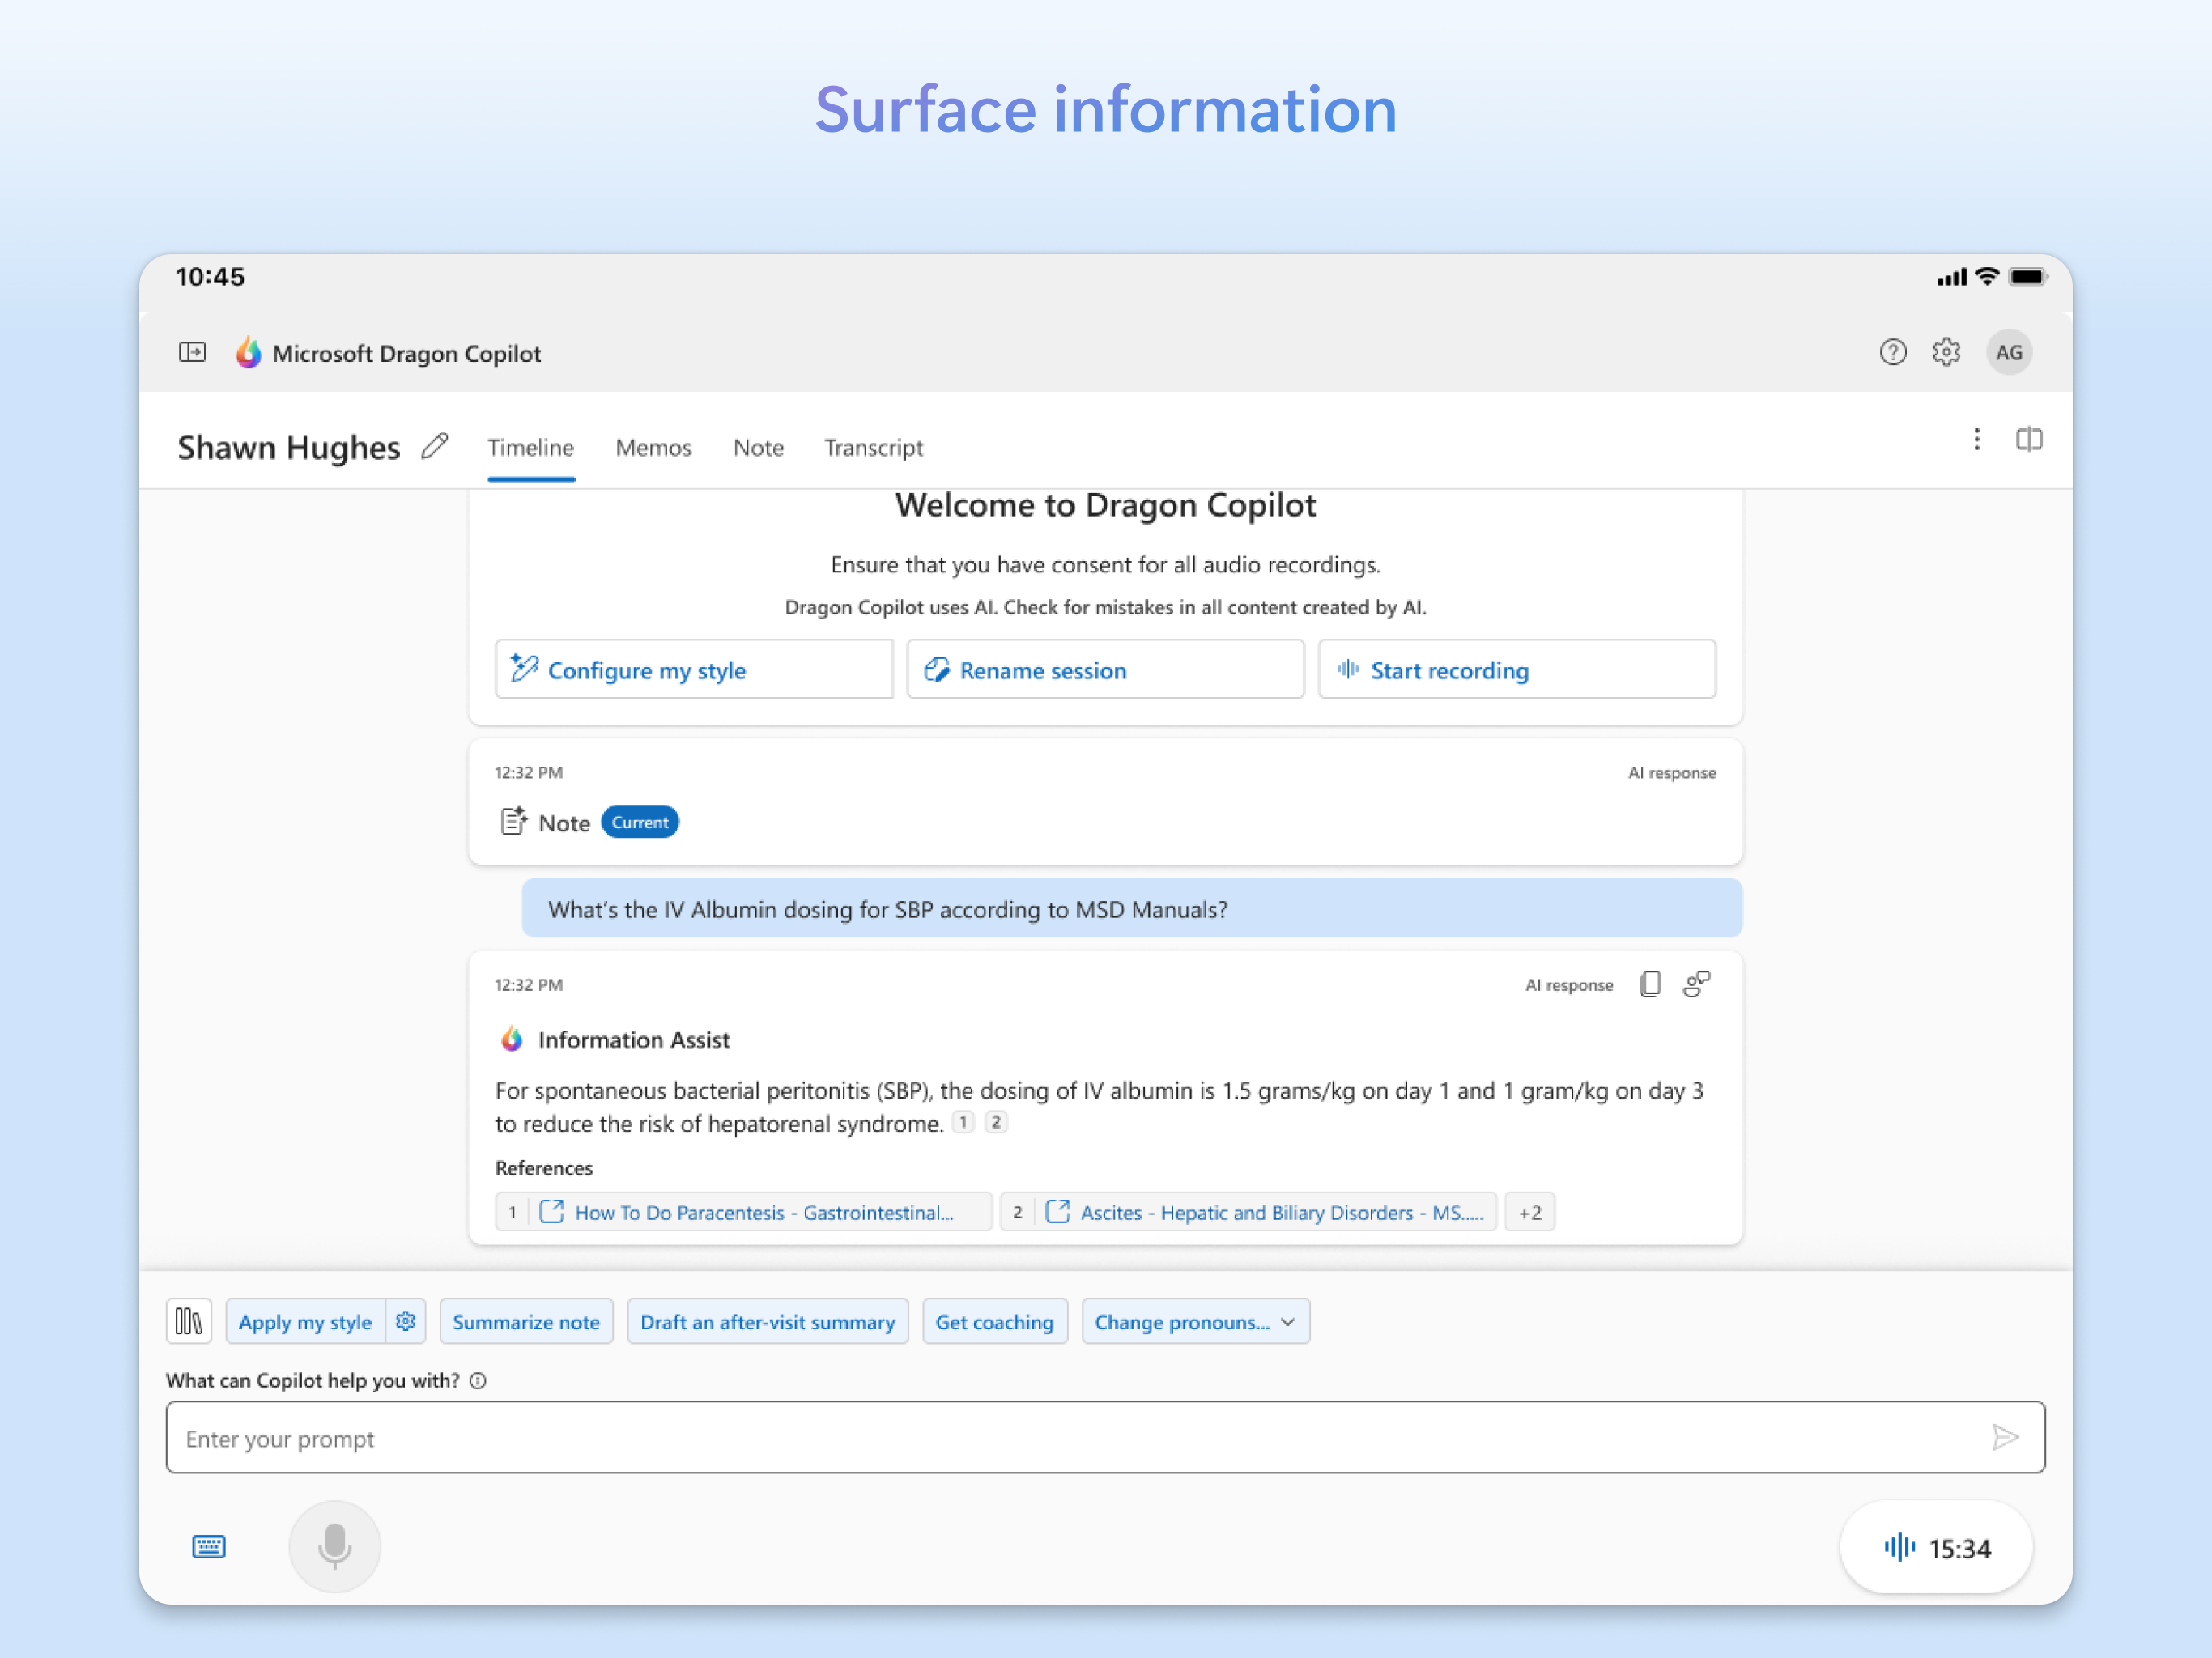Open the prompt library icon
Screen dimensions: 2212x1658
(x=189, y=1321)
